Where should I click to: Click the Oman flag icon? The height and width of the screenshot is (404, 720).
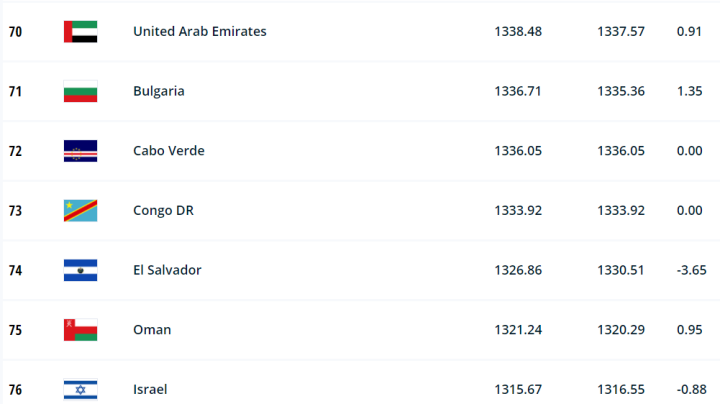[x=80, y=330]
